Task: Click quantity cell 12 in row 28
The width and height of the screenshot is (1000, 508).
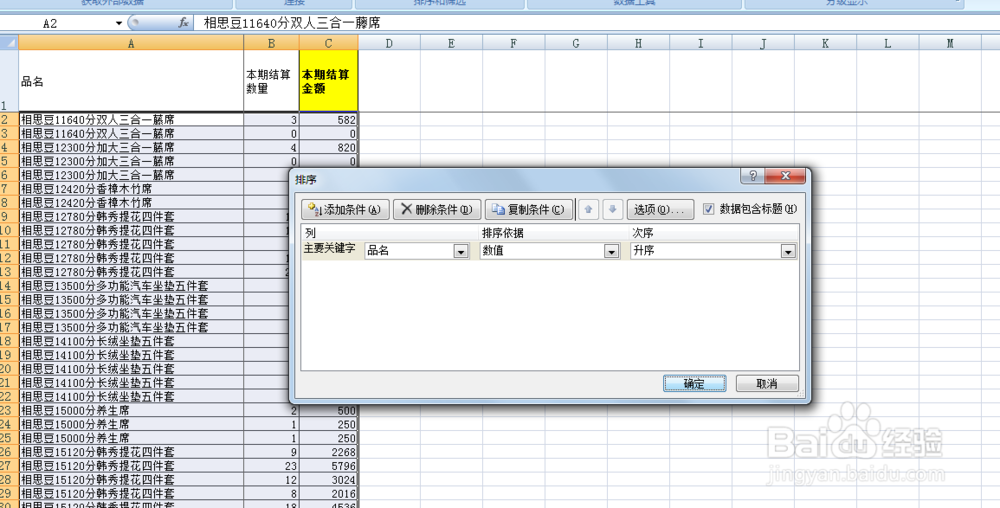Action: tap(271, 479)
